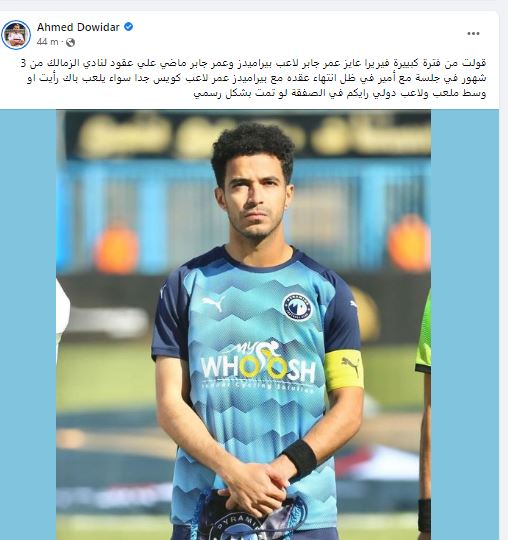This screenshot has height=540, width=508.
Task: Click the blurred Arabic banner atop photo
Action: (248, 135)
